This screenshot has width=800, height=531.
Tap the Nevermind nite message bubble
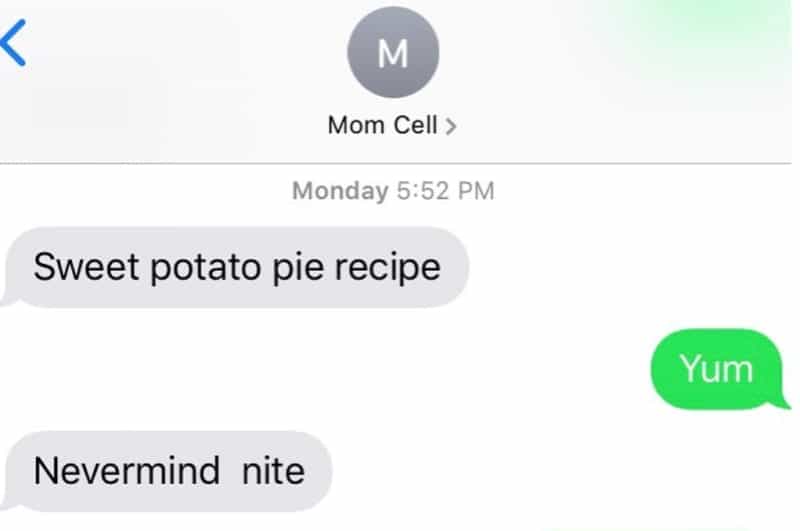click(168, 471)
